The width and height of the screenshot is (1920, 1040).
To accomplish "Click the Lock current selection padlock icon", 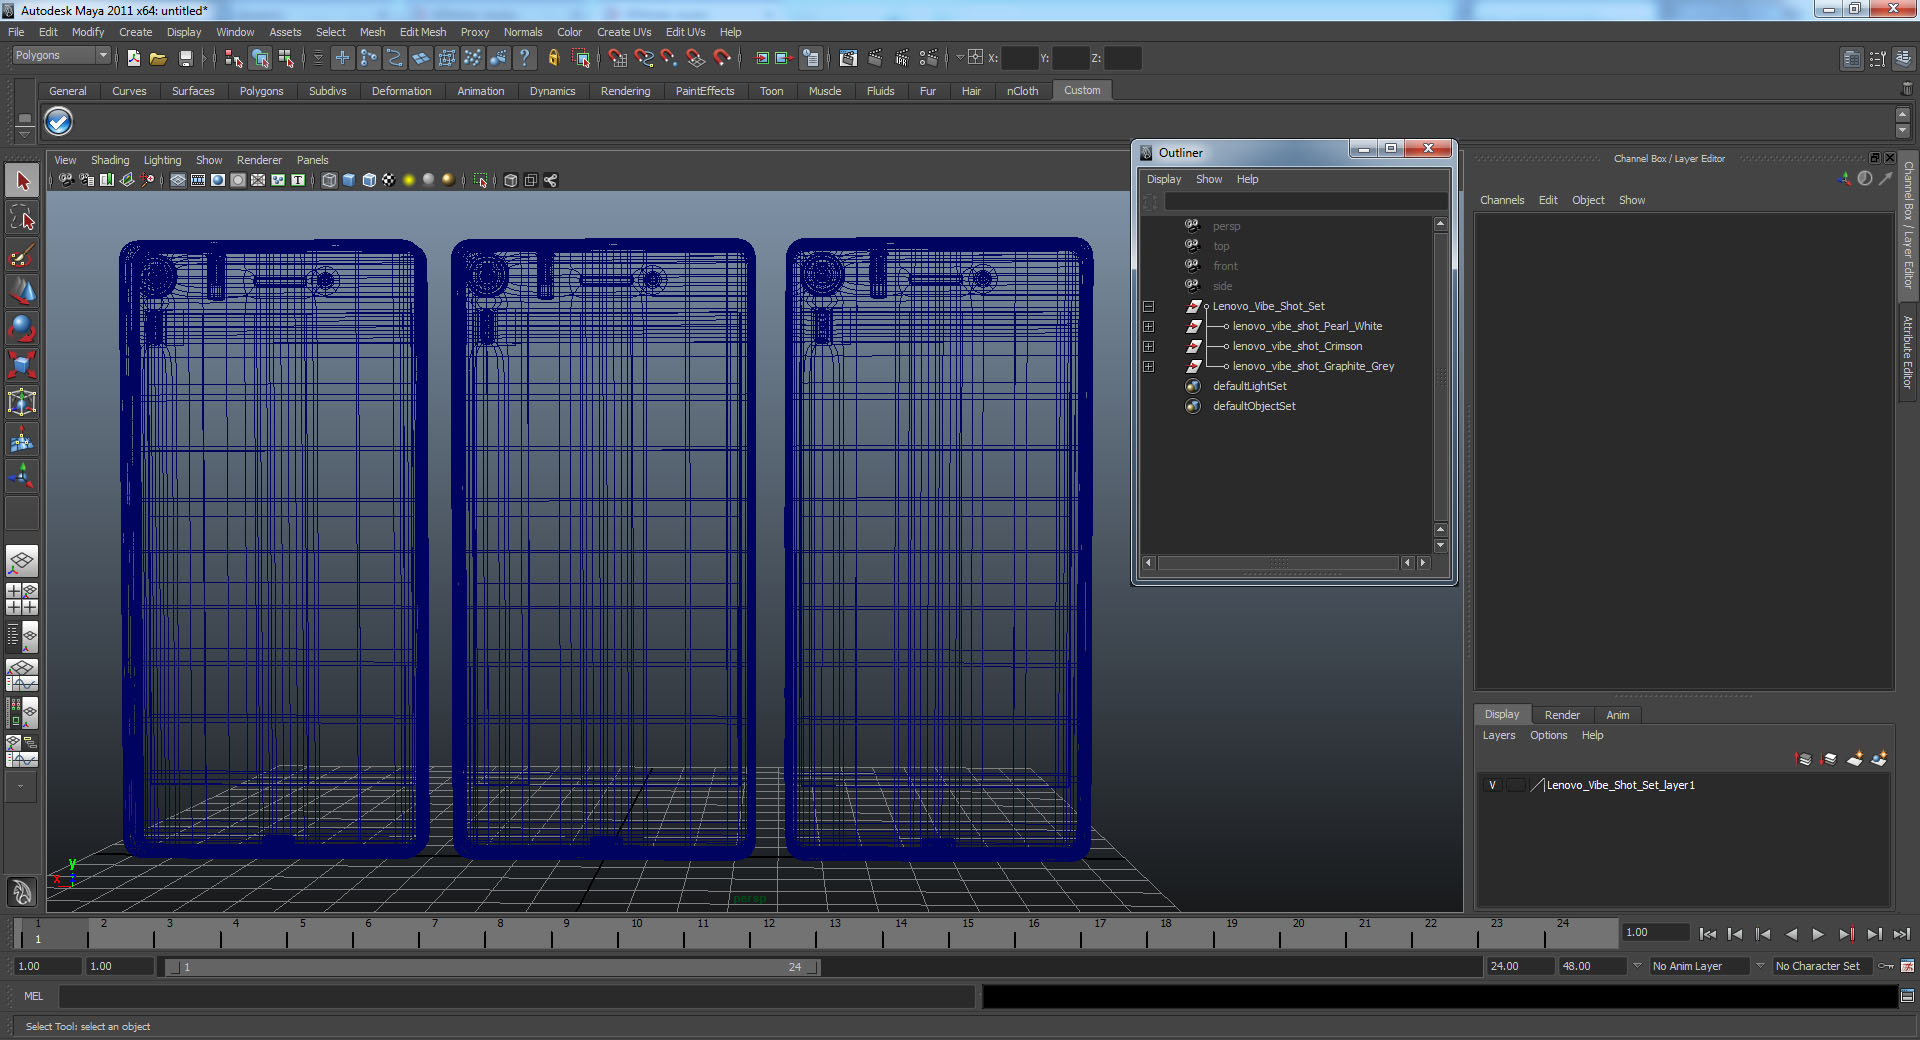I will pos(553,58).
